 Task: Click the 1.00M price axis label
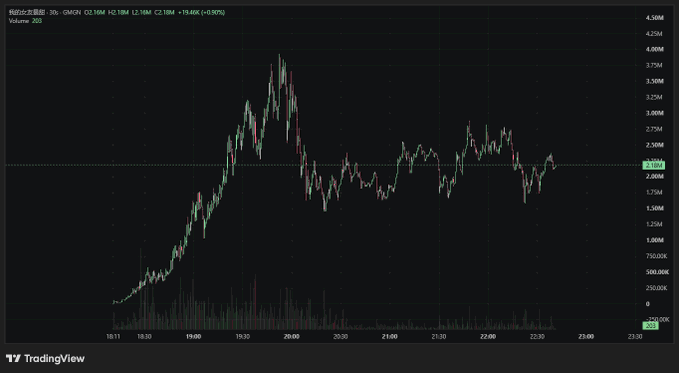click(x=654, y=240)
